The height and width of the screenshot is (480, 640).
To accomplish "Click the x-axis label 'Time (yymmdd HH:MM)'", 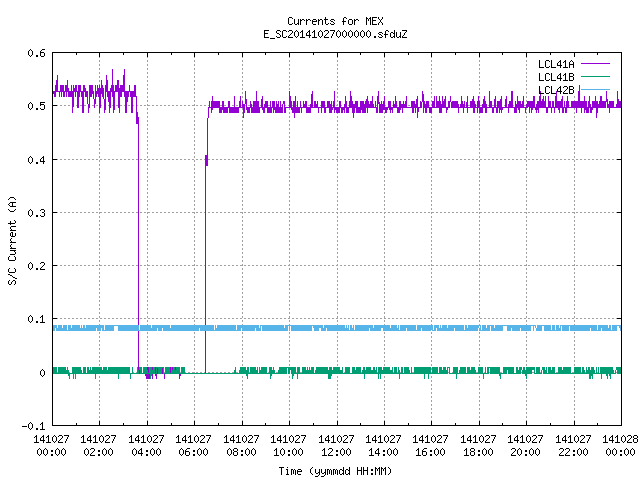I will (335, 471).
